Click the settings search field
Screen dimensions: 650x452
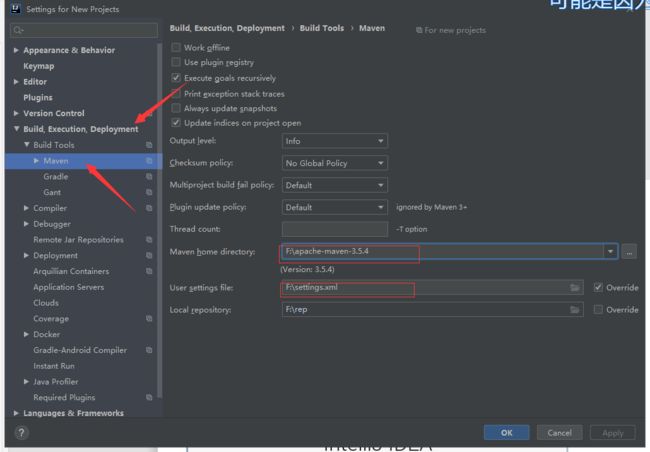click(84, 30)
